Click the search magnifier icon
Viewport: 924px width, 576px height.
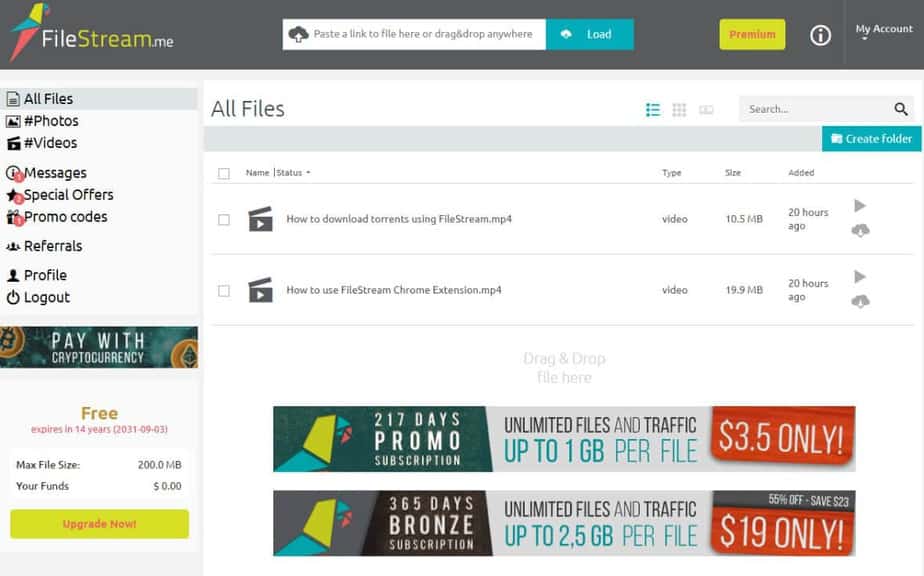(900, 109)
